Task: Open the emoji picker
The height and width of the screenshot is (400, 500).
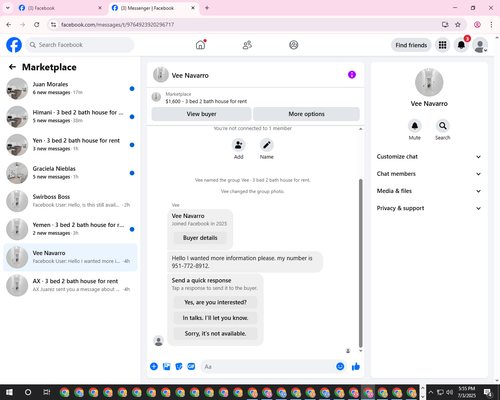Action: click(x=340, y=366)
